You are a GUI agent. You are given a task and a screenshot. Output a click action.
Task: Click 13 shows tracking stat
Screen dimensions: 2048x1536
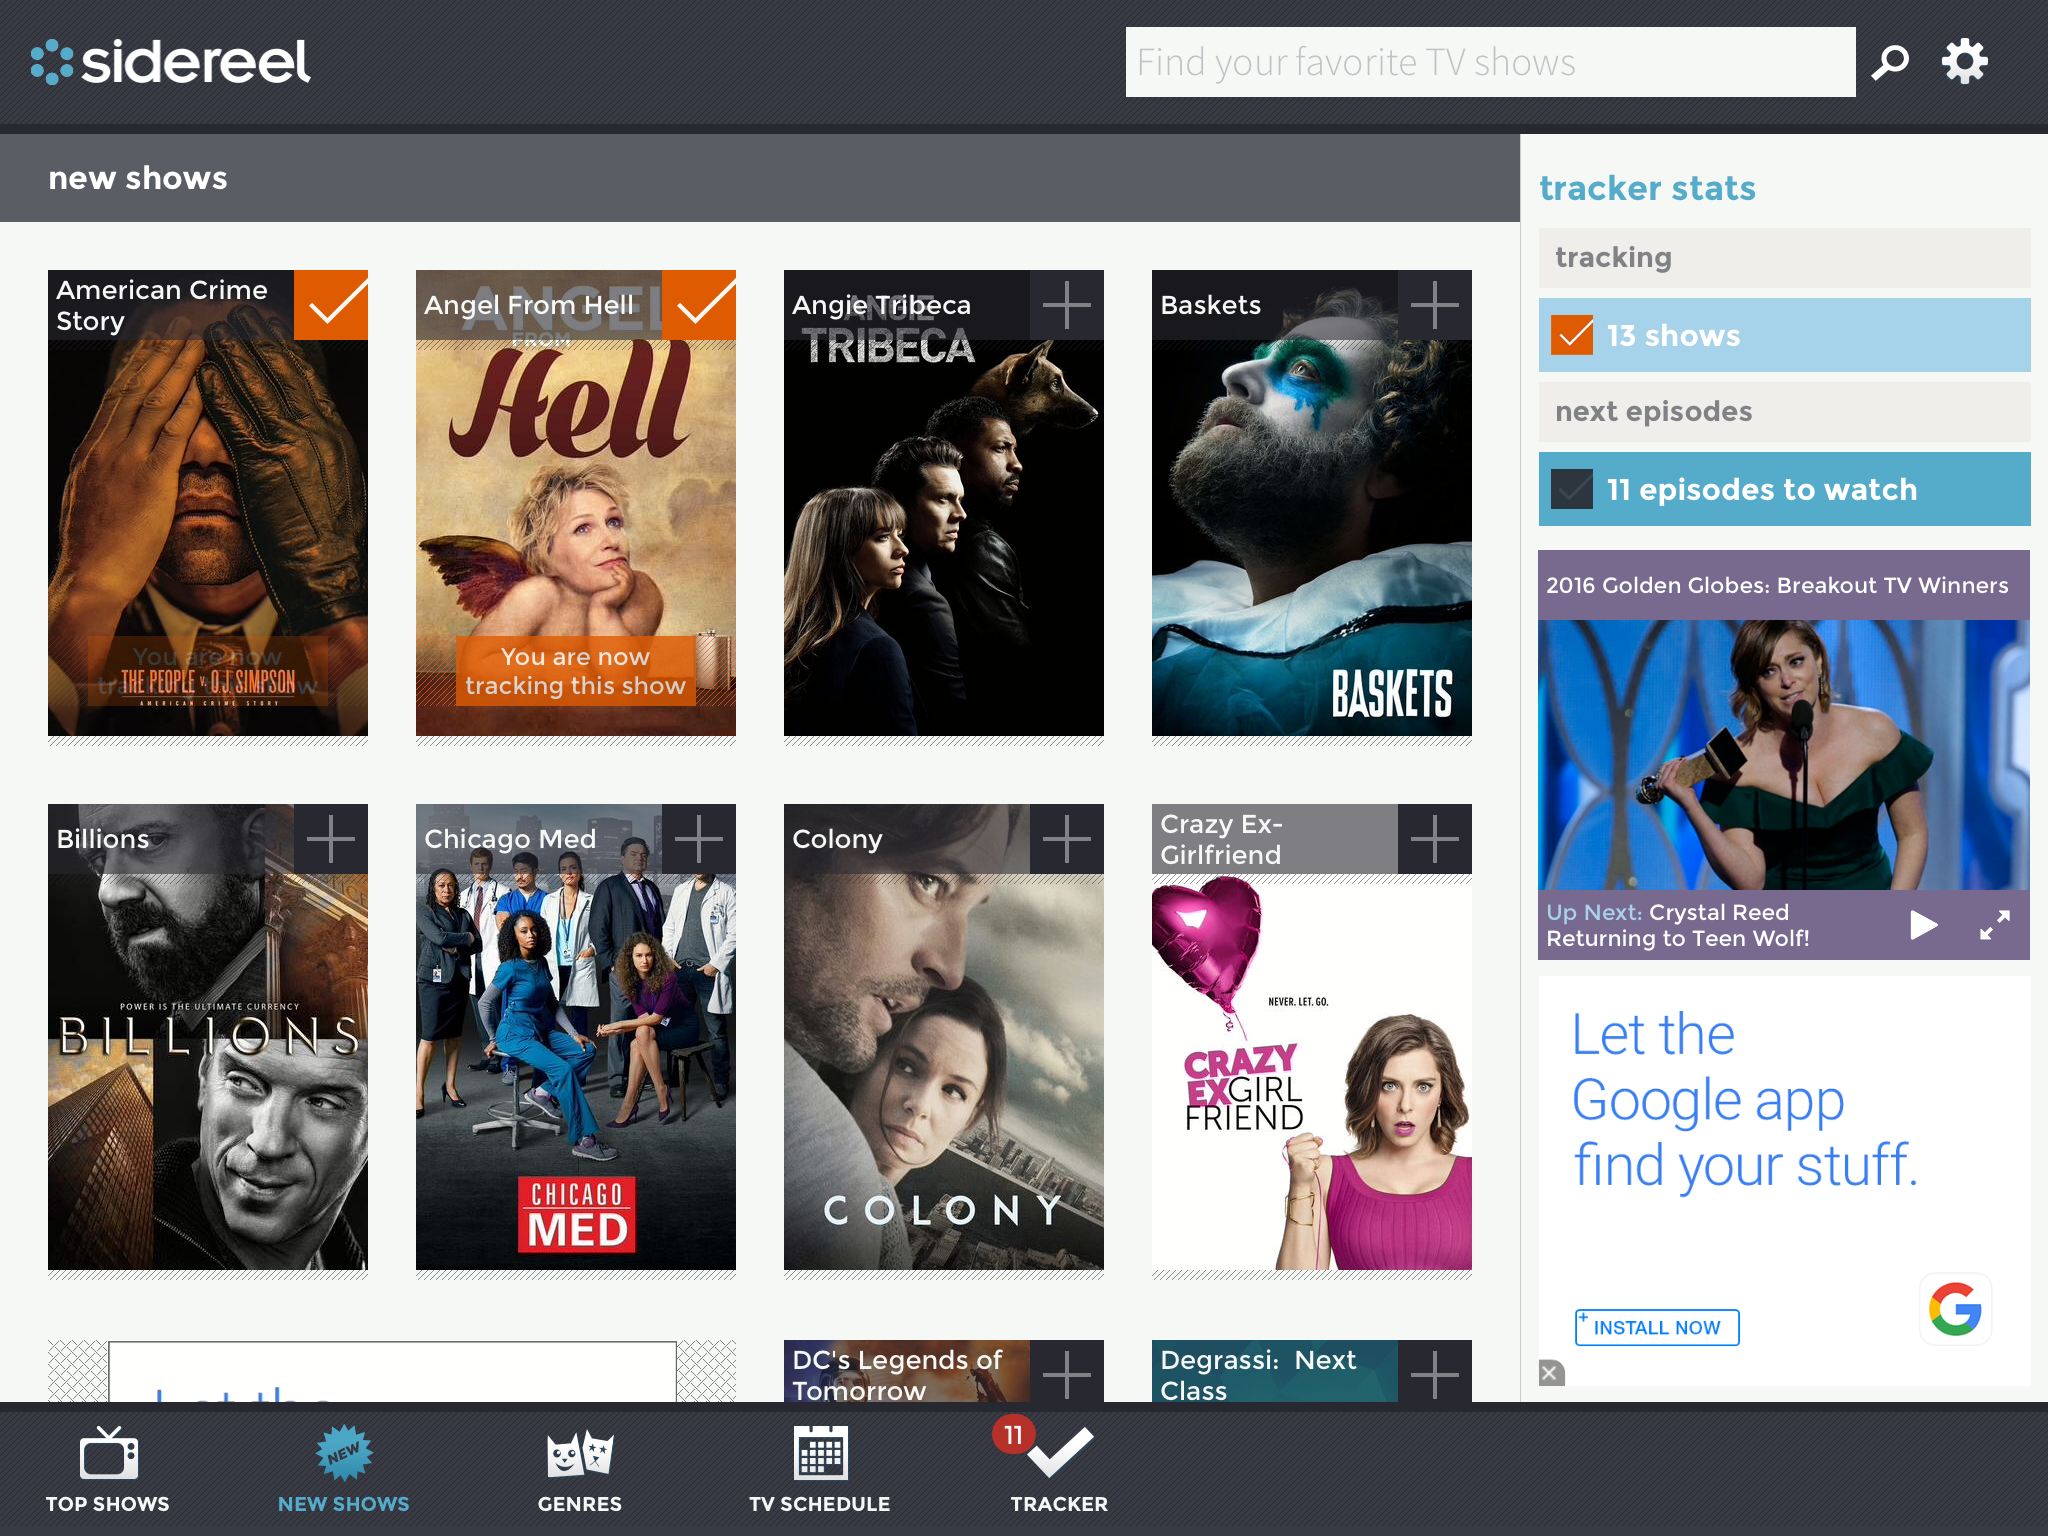tap(1784, 335)
